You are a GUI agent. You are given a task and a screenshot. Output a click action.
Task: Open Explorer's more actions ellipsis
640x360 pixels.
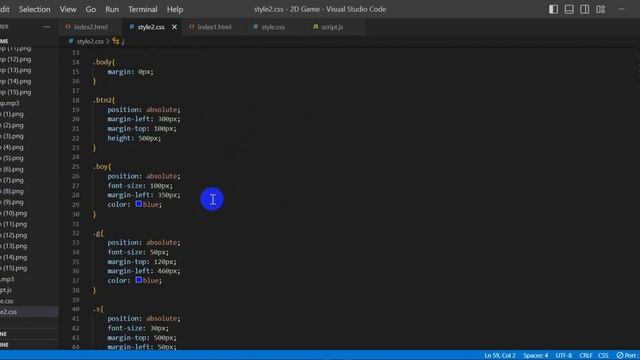tap(47, 27)
